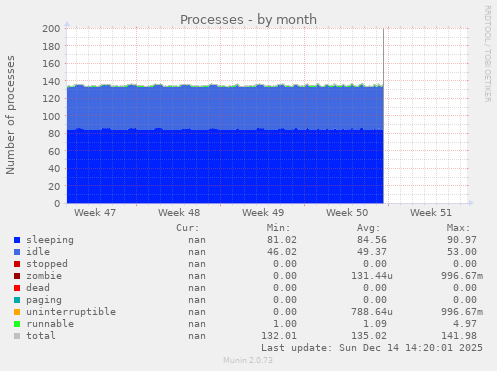Click the 'Week 47' axis label
The height and width of the screenshot is (371, 497).
pyautogui.click(x=95, y=213)
